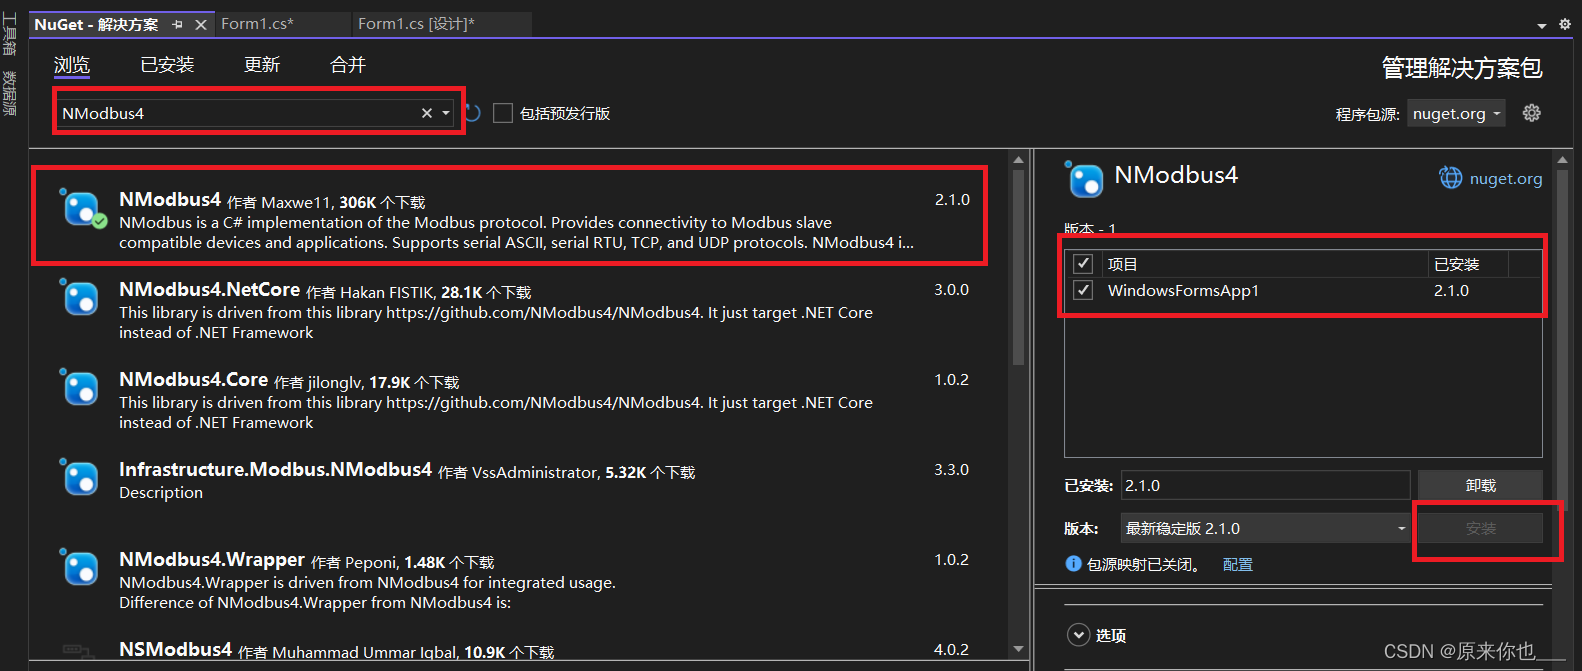The width and height of the screenshot is (1582, 671).
Task: Click the NModbus4 search input field
Action: [238, 113]
